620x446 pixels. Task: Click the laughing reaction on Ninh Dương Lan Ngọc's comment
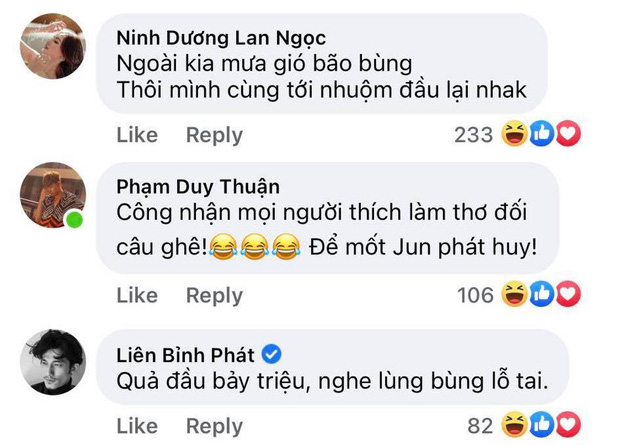(516, 134)
